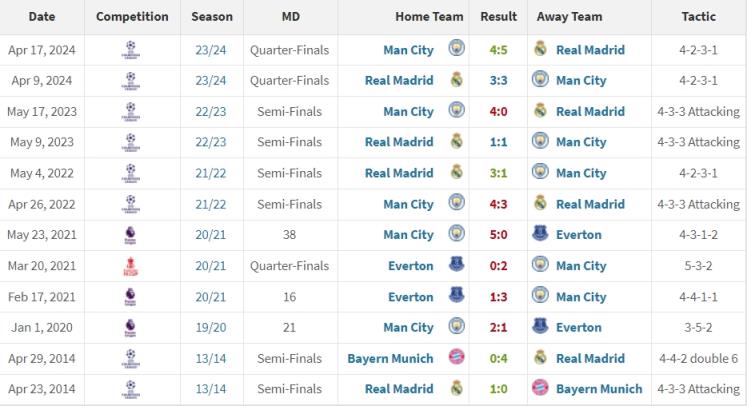
Task: Open the 13/14 season link for Apr 29, 2014
Action: (211, 358)
